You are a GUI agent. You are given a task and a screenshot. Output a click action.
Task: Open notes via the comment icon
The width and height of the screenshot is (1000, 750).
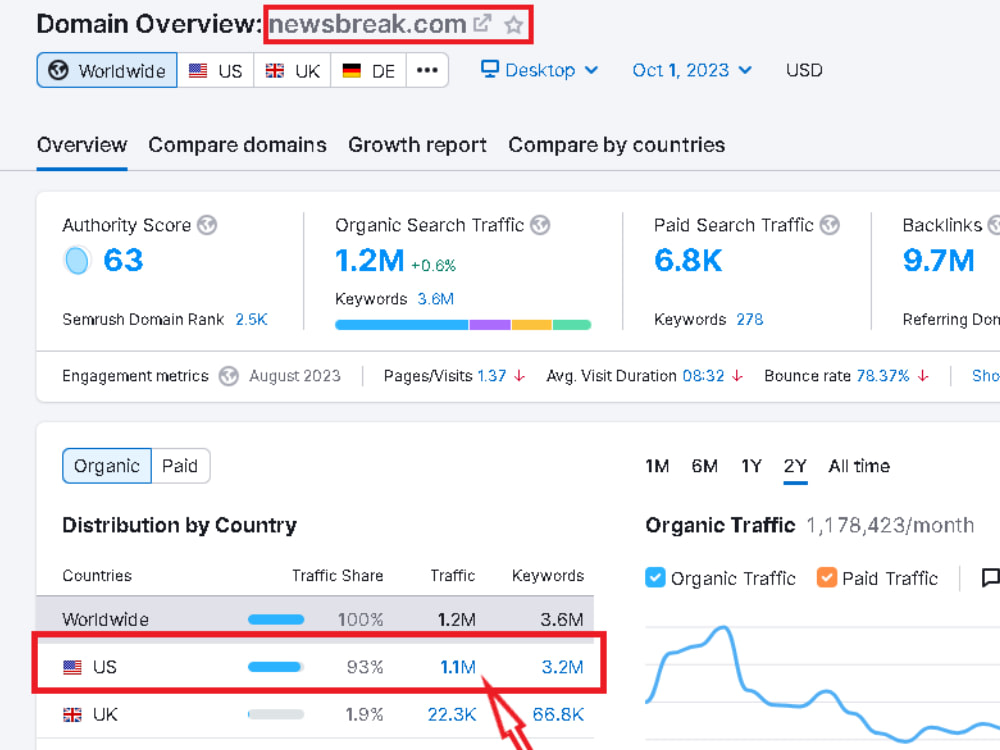990,578
